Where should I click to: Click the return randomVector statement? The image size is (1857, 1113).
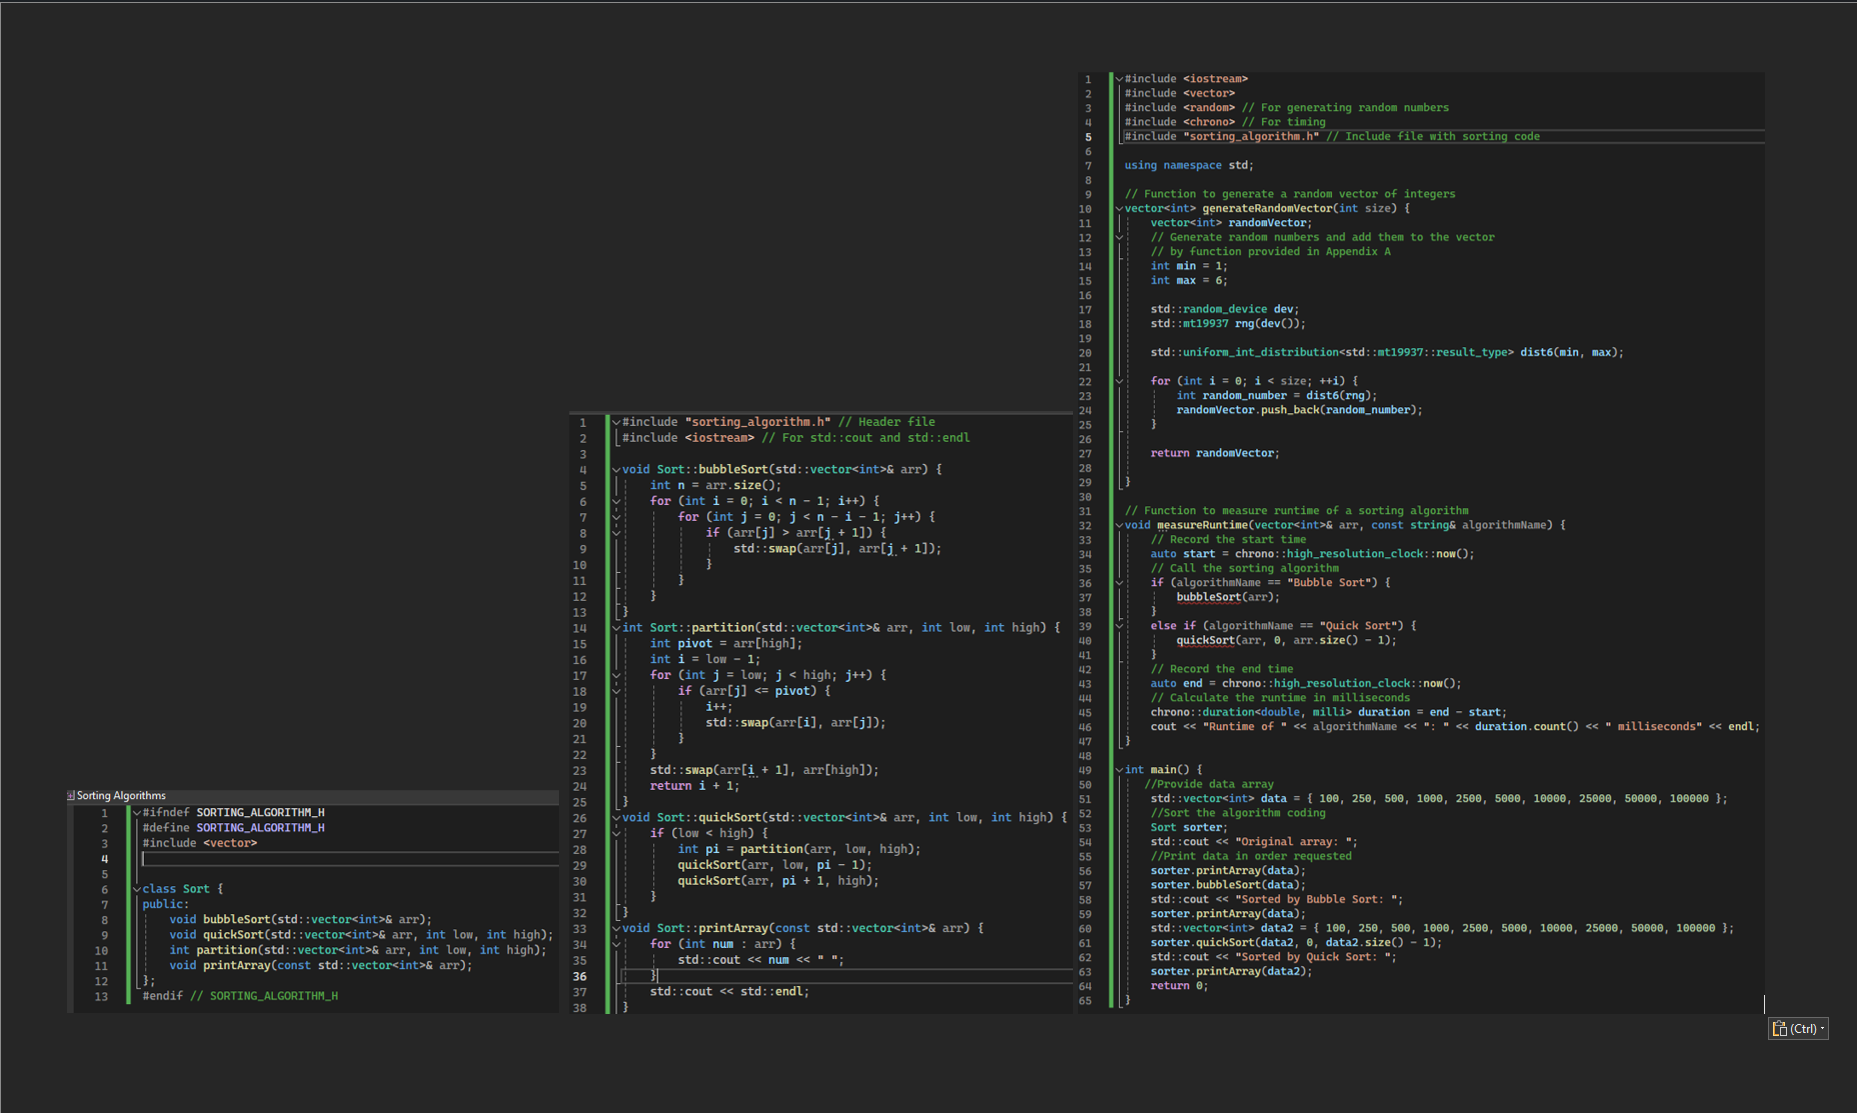[x=1214, y=453]
